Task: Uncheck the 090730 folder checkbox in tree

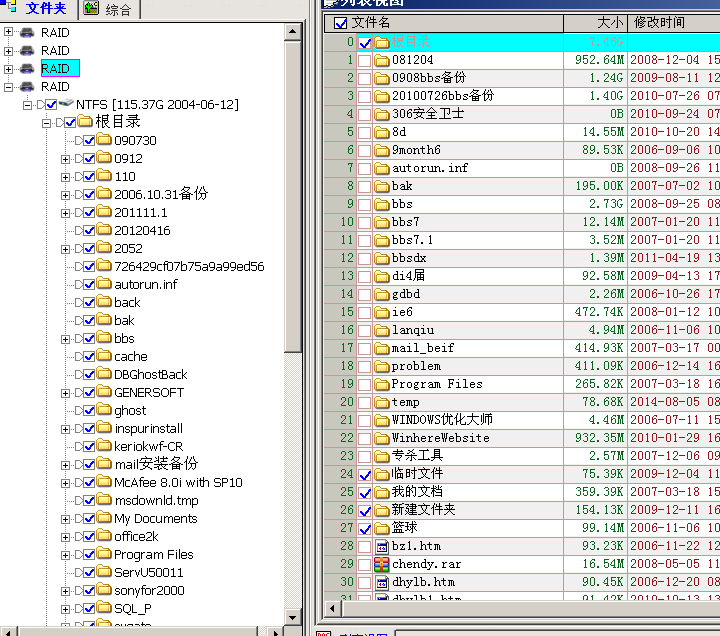Action: tap(89, 141)
